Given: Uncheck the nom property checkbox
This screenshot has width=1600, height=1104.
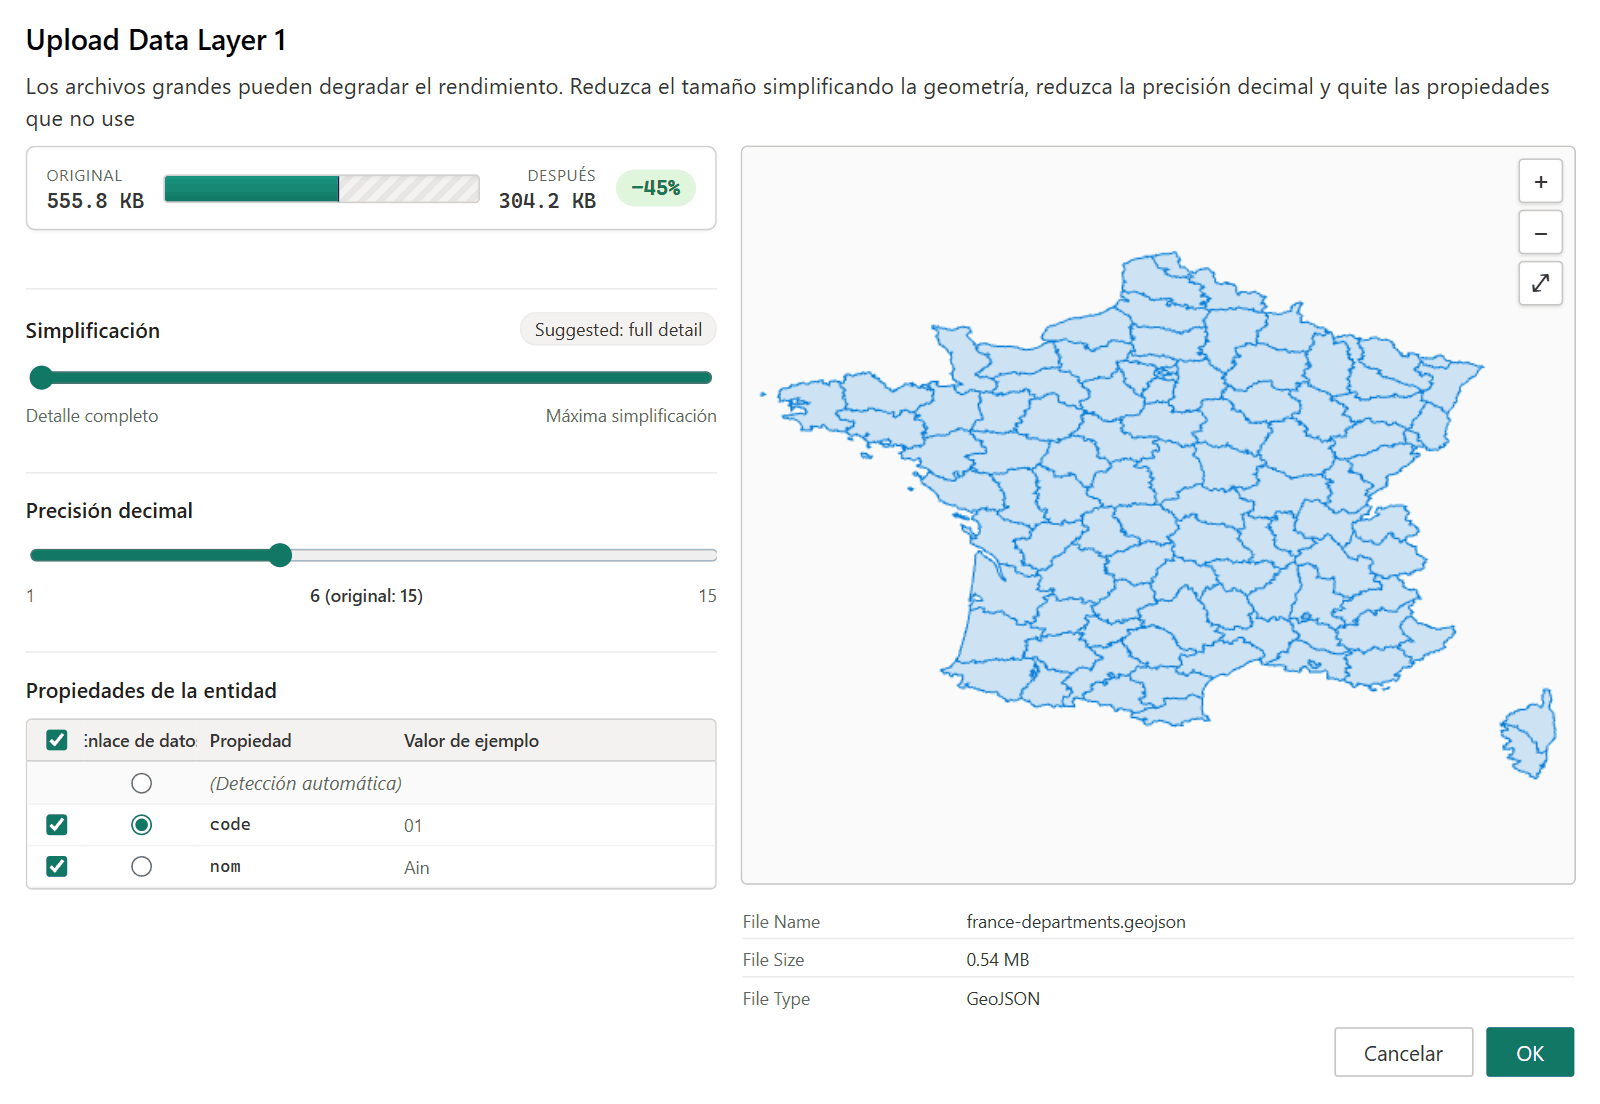Looking at the screenshot, I should (57, 866).
